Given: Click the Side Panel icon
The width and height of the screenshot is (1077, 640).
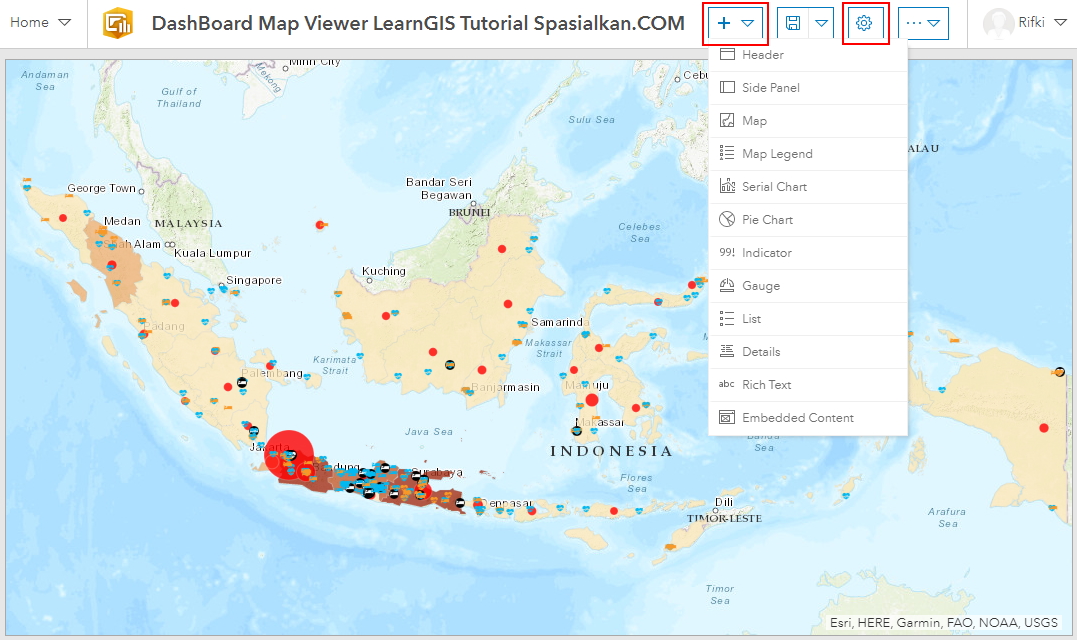Looking at the screenshot, I should (727, 87).
